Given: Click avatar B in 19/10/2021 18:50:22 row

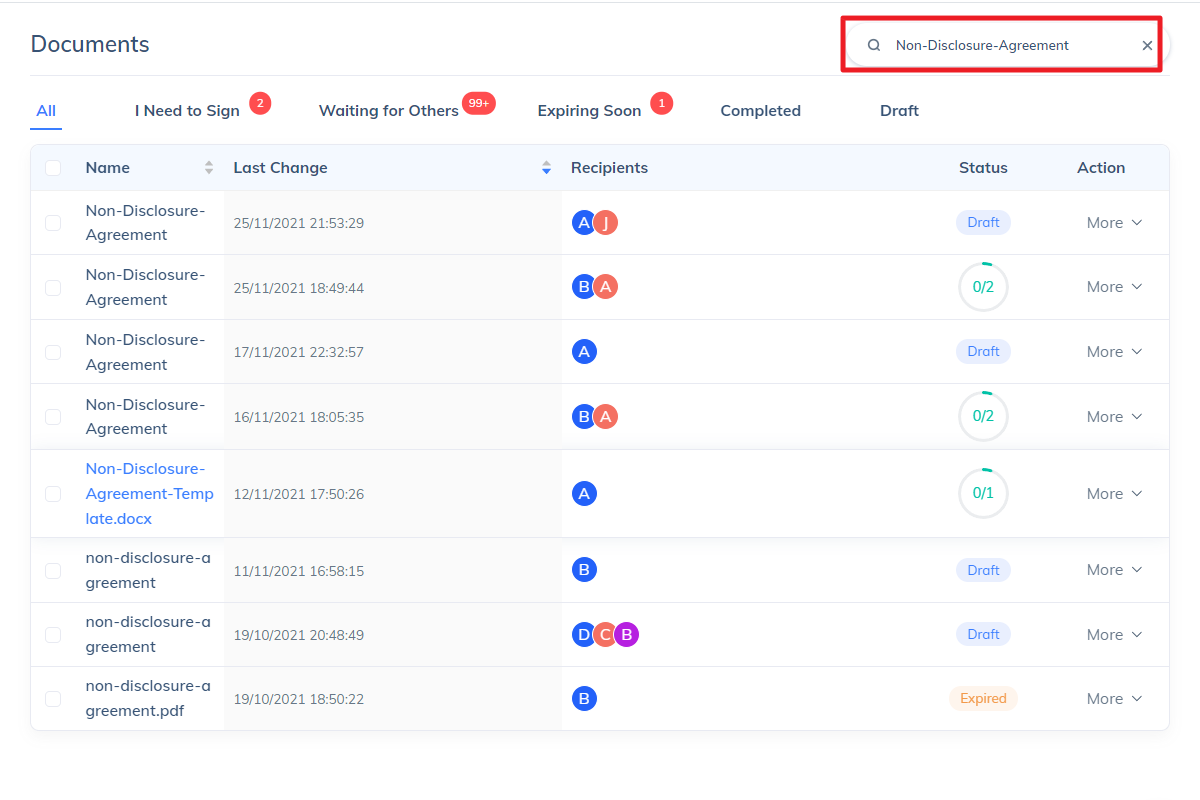Looking at the screenshot, I should coord(585,698).
